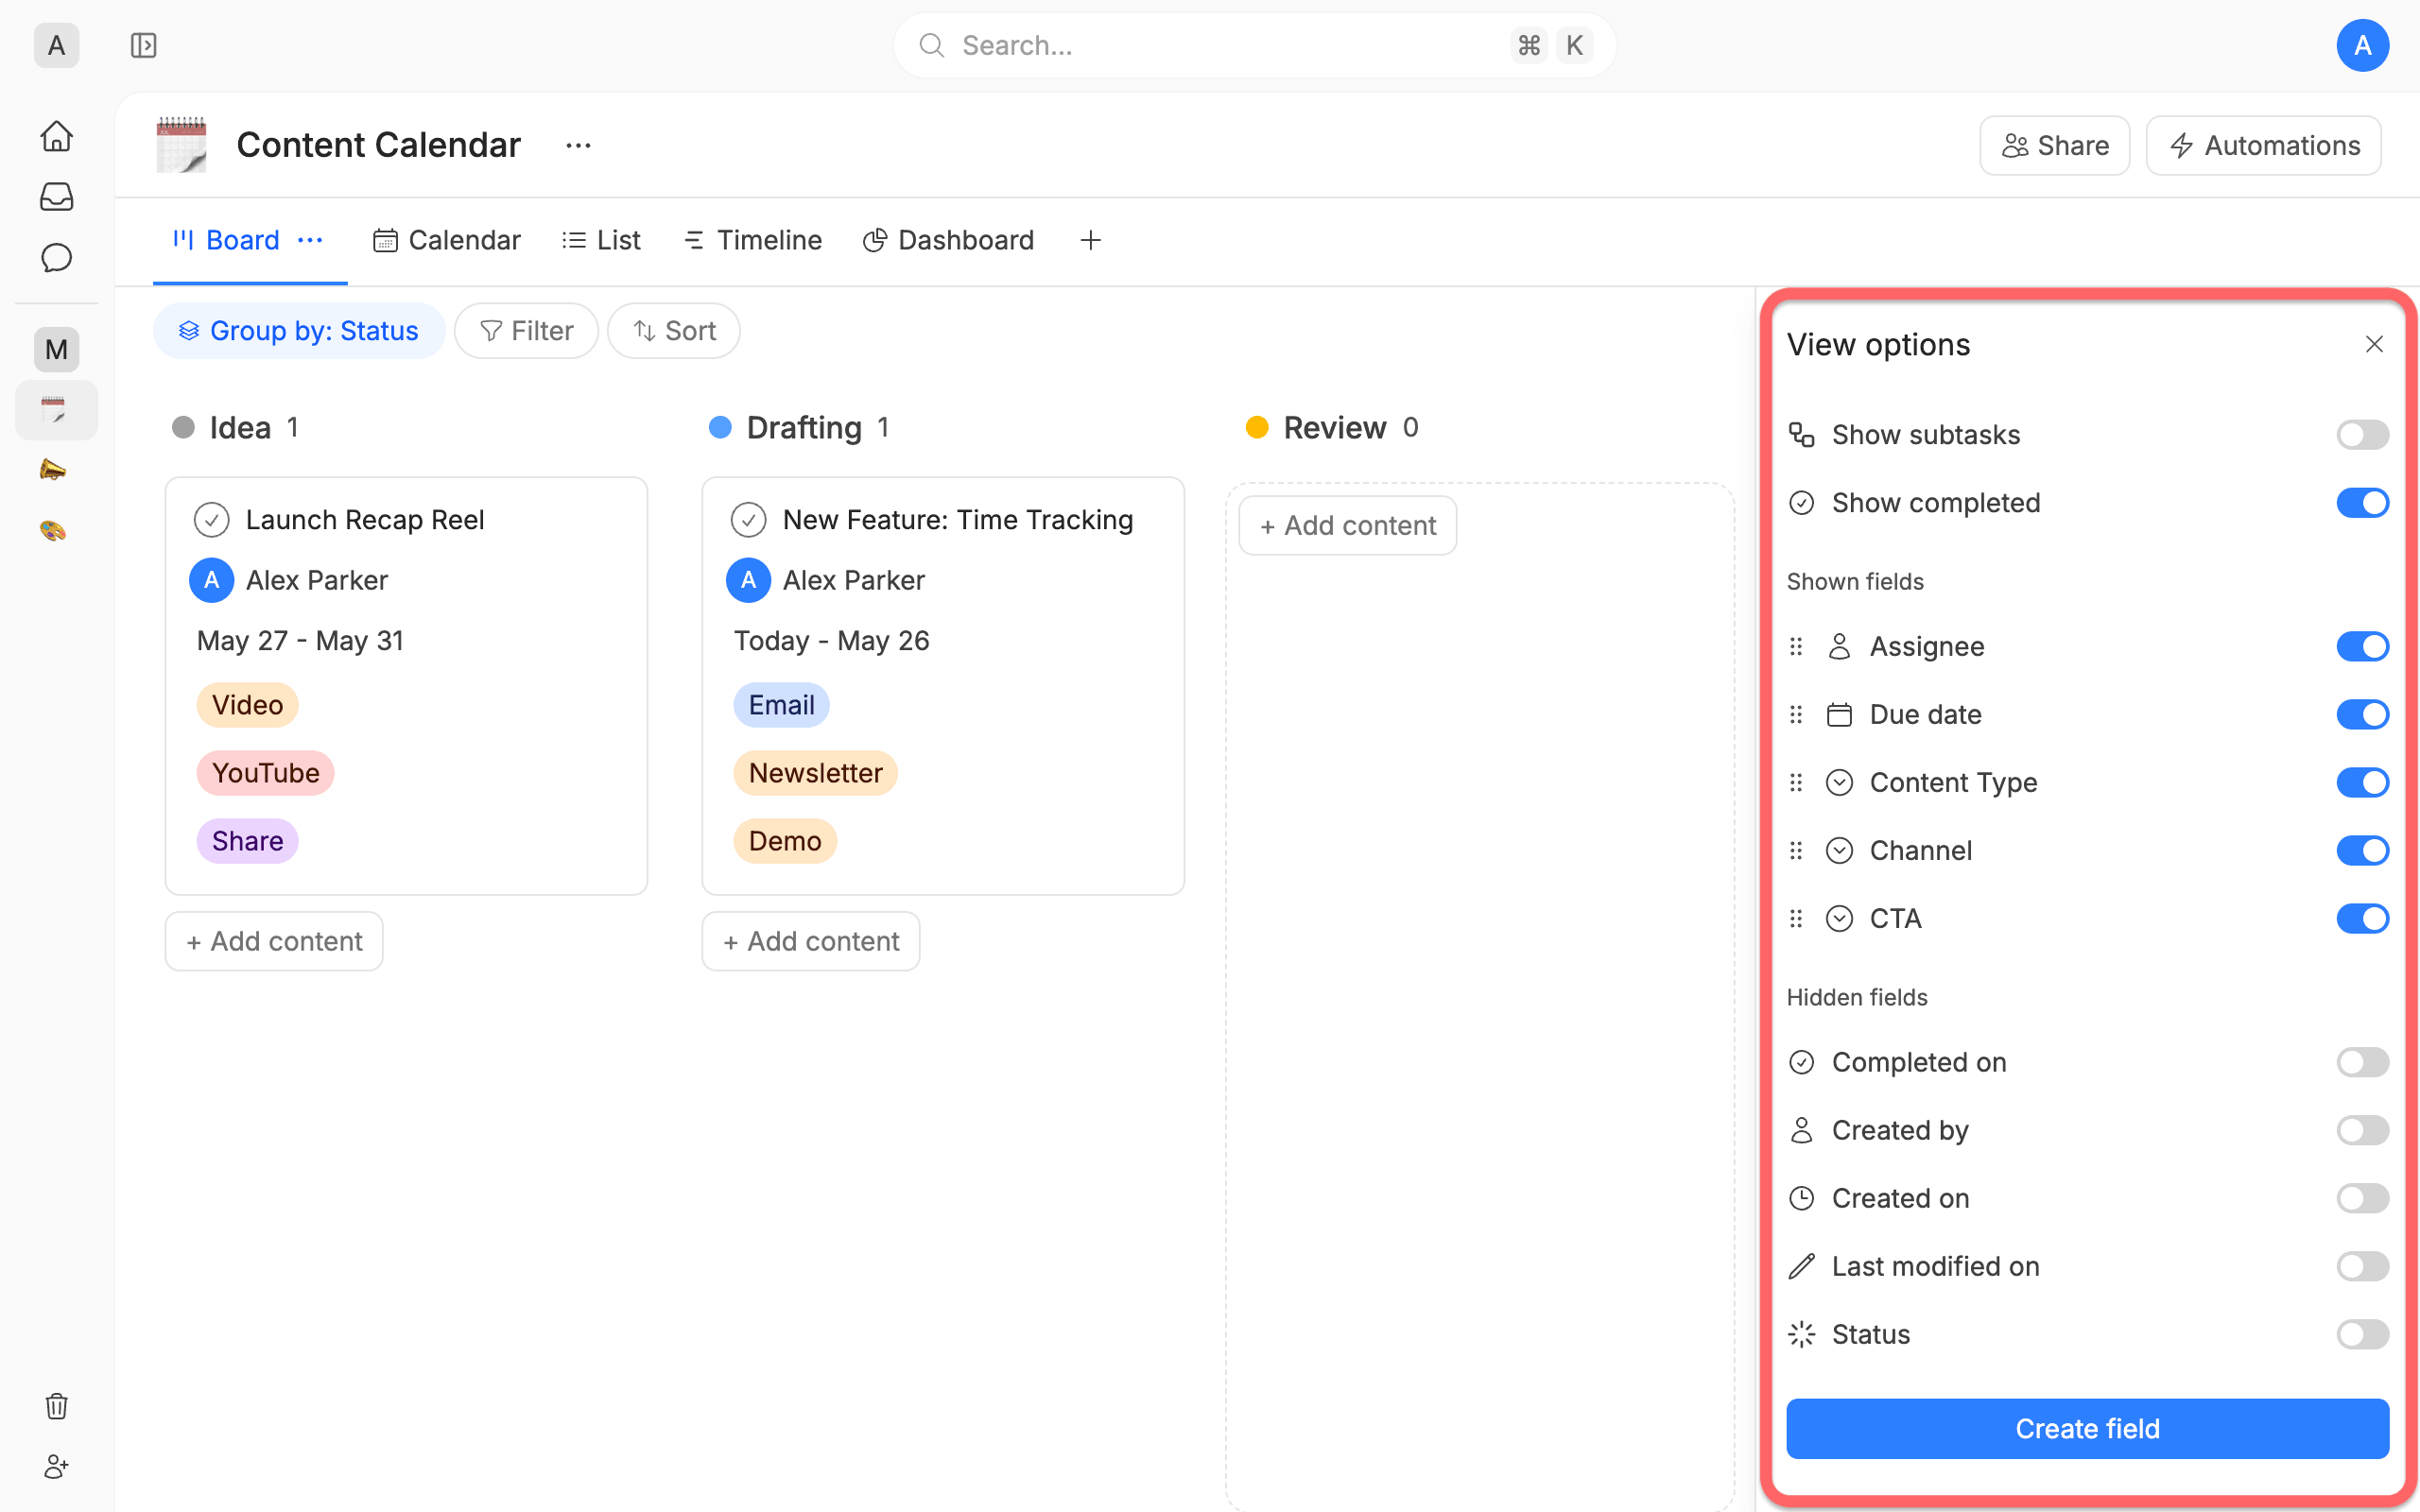This screenshot has width=2420, height=1512.
Task: Switch to the List tab
Action: click(x=601, y=240)
